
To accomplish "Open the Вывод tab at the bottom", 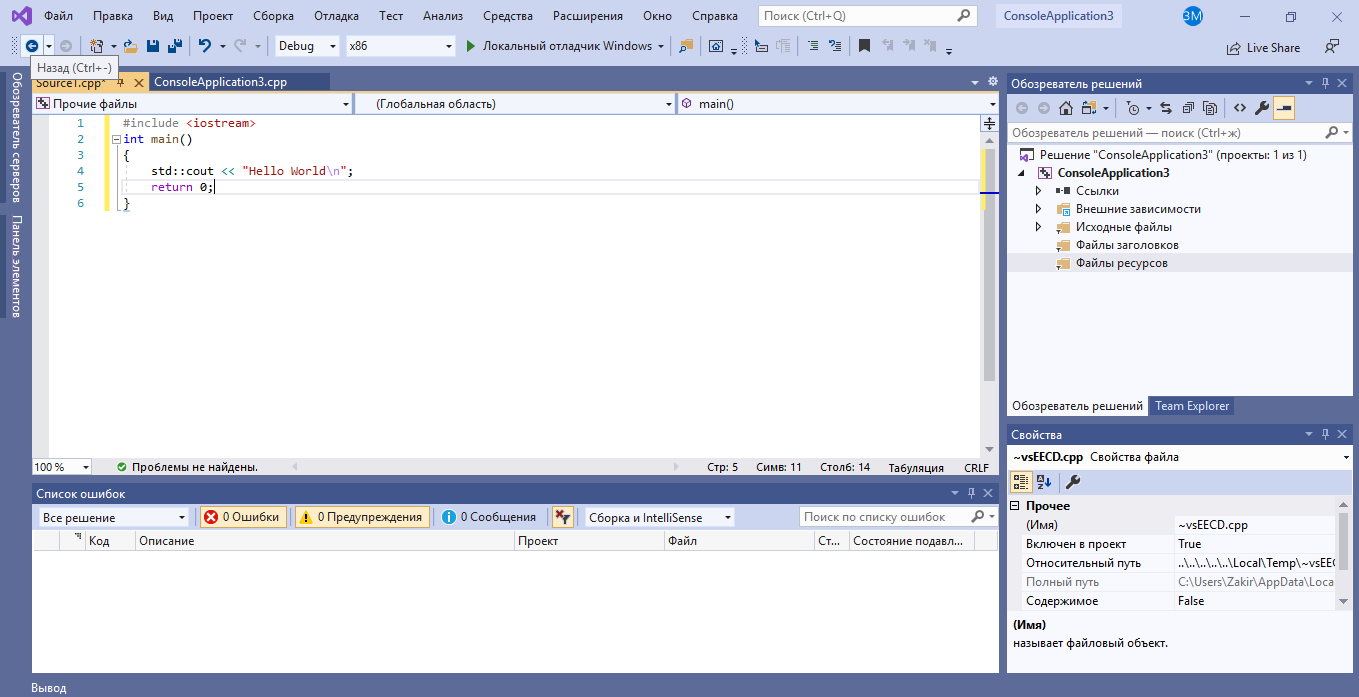I will pos(49,688).
